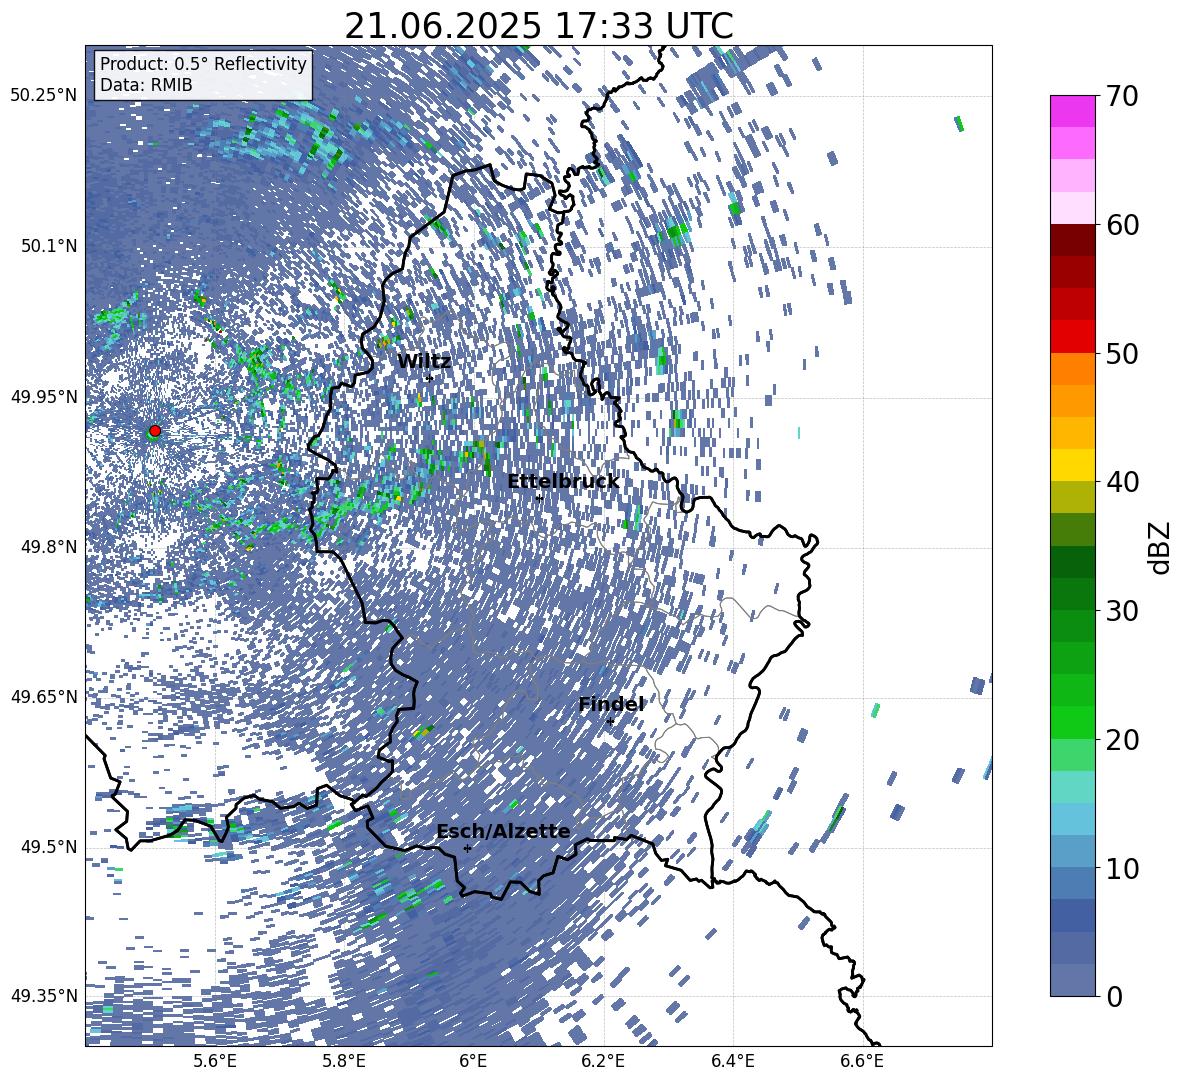The image size is (1184, 1081).
Task: Click the 49.35°N latitude tick label
Action: point(44,996)
